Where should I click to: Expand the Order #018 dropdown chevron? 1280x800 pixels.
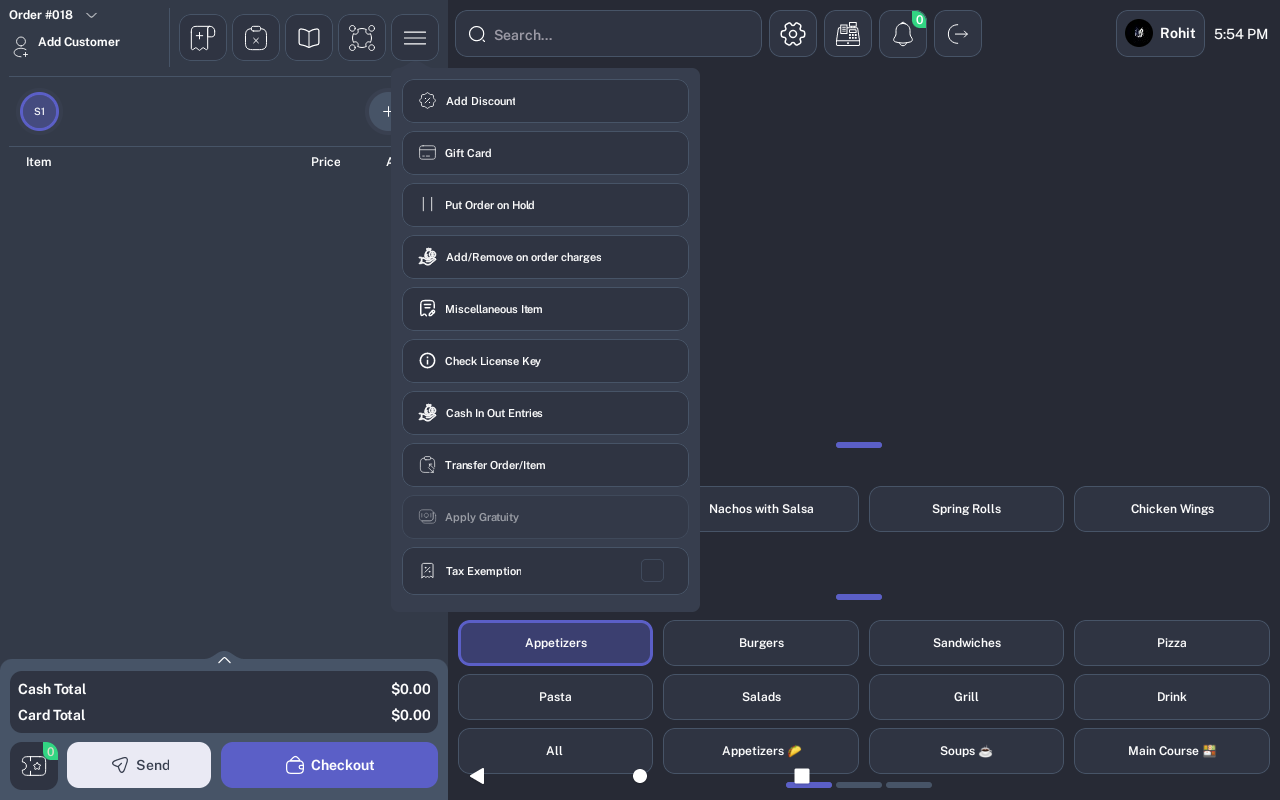[x=91, y=15]
